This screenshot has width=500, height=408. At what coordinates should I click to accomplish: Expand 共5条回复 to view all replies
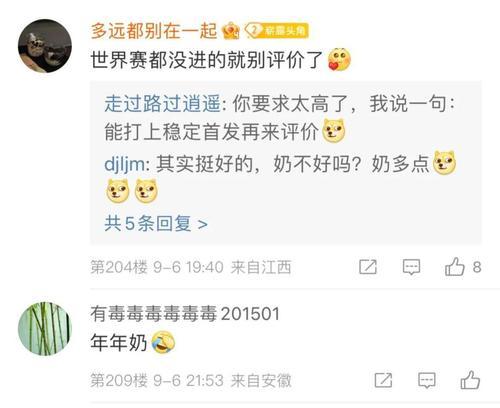(x=156, y=223)
